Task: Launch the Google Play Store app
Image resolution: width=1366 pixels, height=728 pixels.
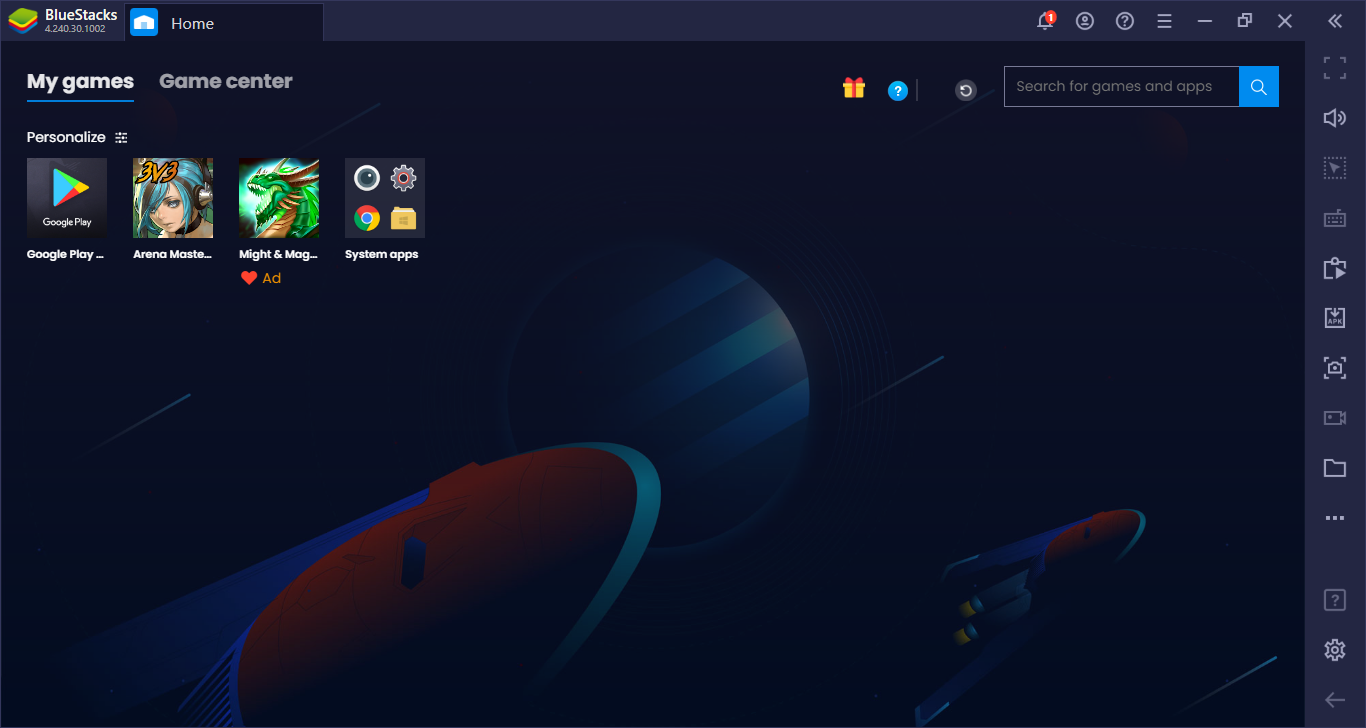Action: [67, 198]
